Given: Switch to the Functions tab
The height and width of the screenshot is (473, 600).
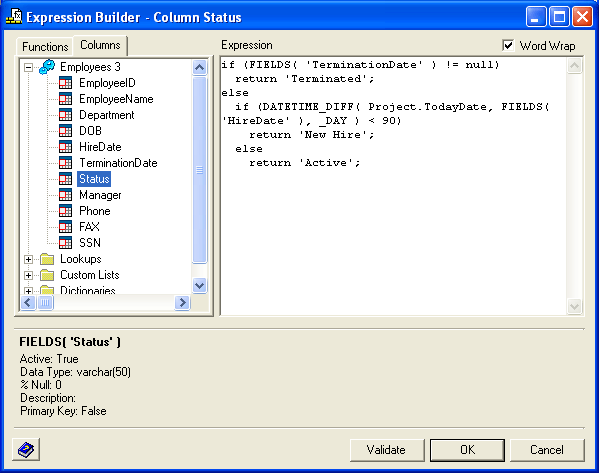Looking at the screenshot, I should (x=45, y=47).
